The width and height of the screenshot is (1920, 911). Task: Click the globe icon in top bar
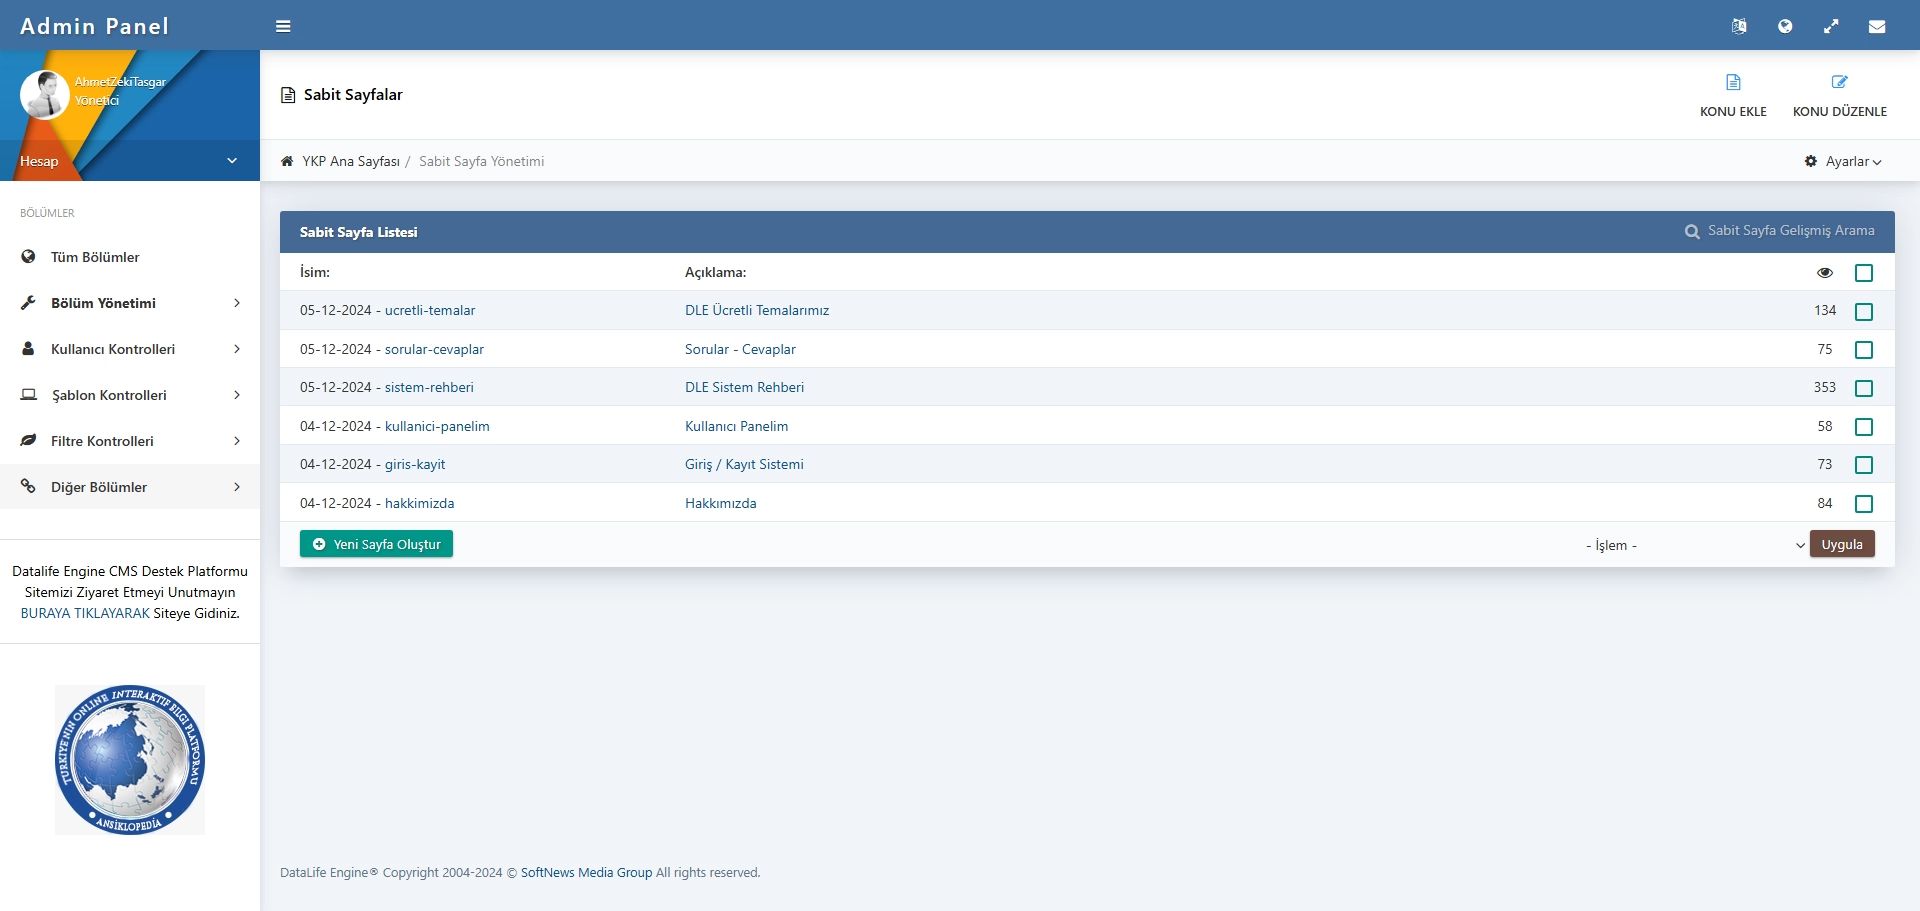click(x=1785, y=26)
